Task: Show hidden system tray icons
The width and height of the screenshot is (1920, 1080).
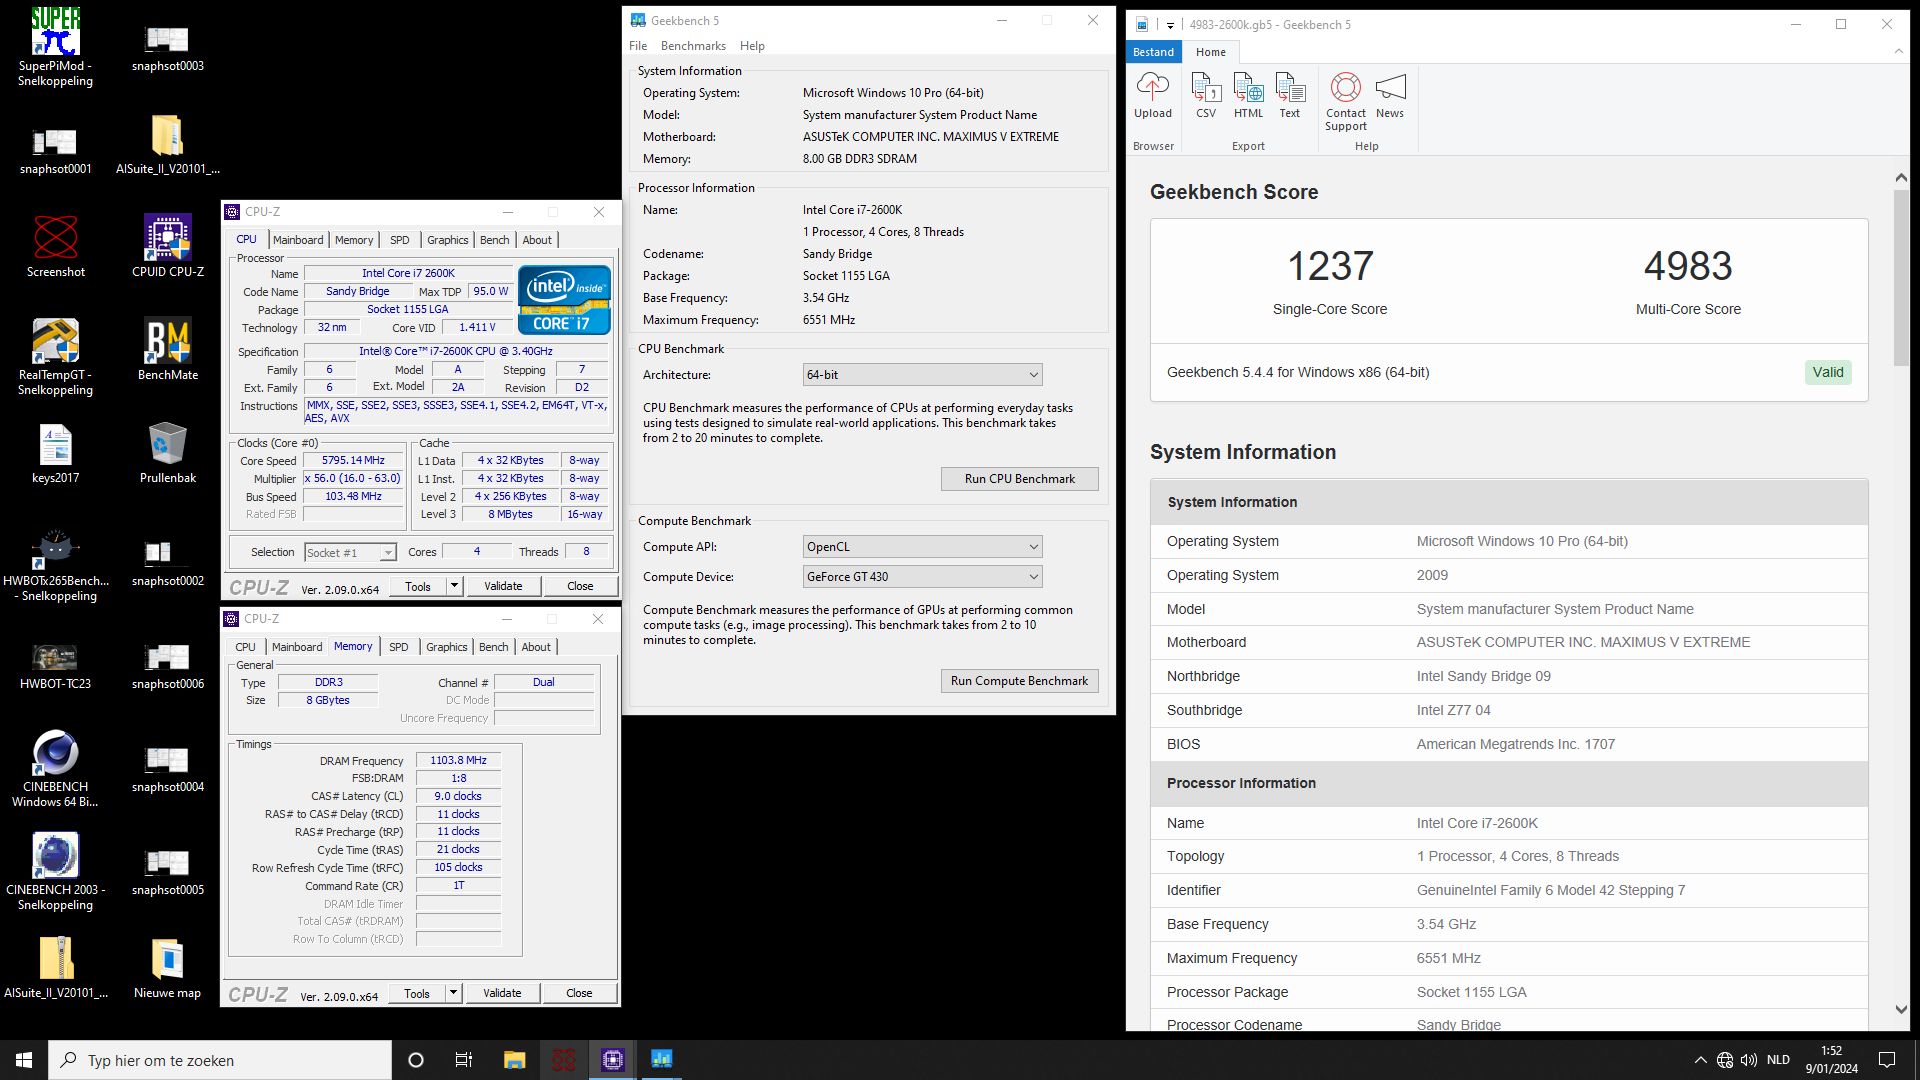Action: 1700,1060
